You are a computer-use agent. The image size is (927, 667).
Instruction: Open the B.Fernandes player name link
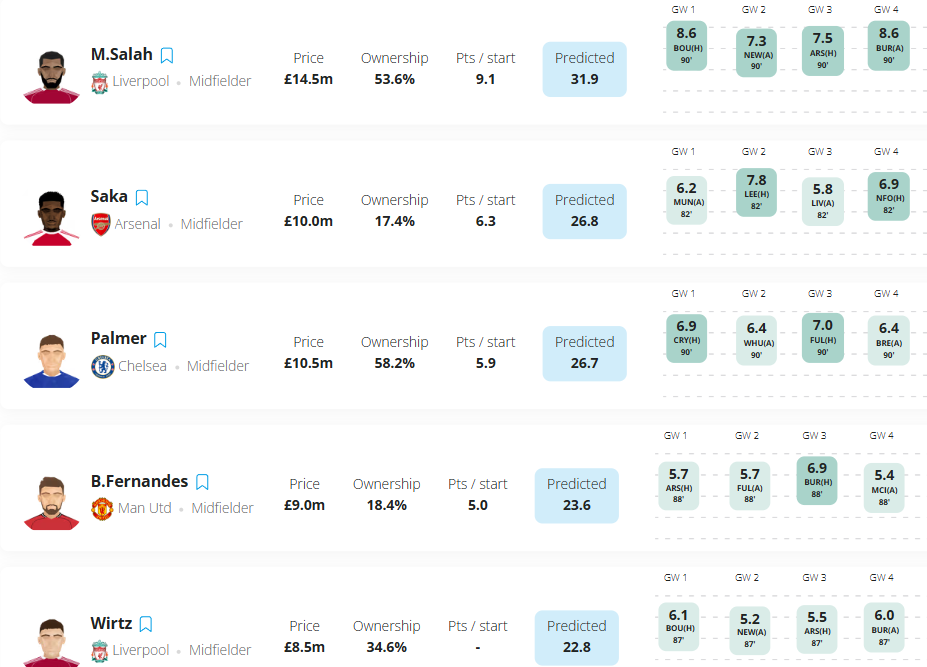click(x=139, y=481)
